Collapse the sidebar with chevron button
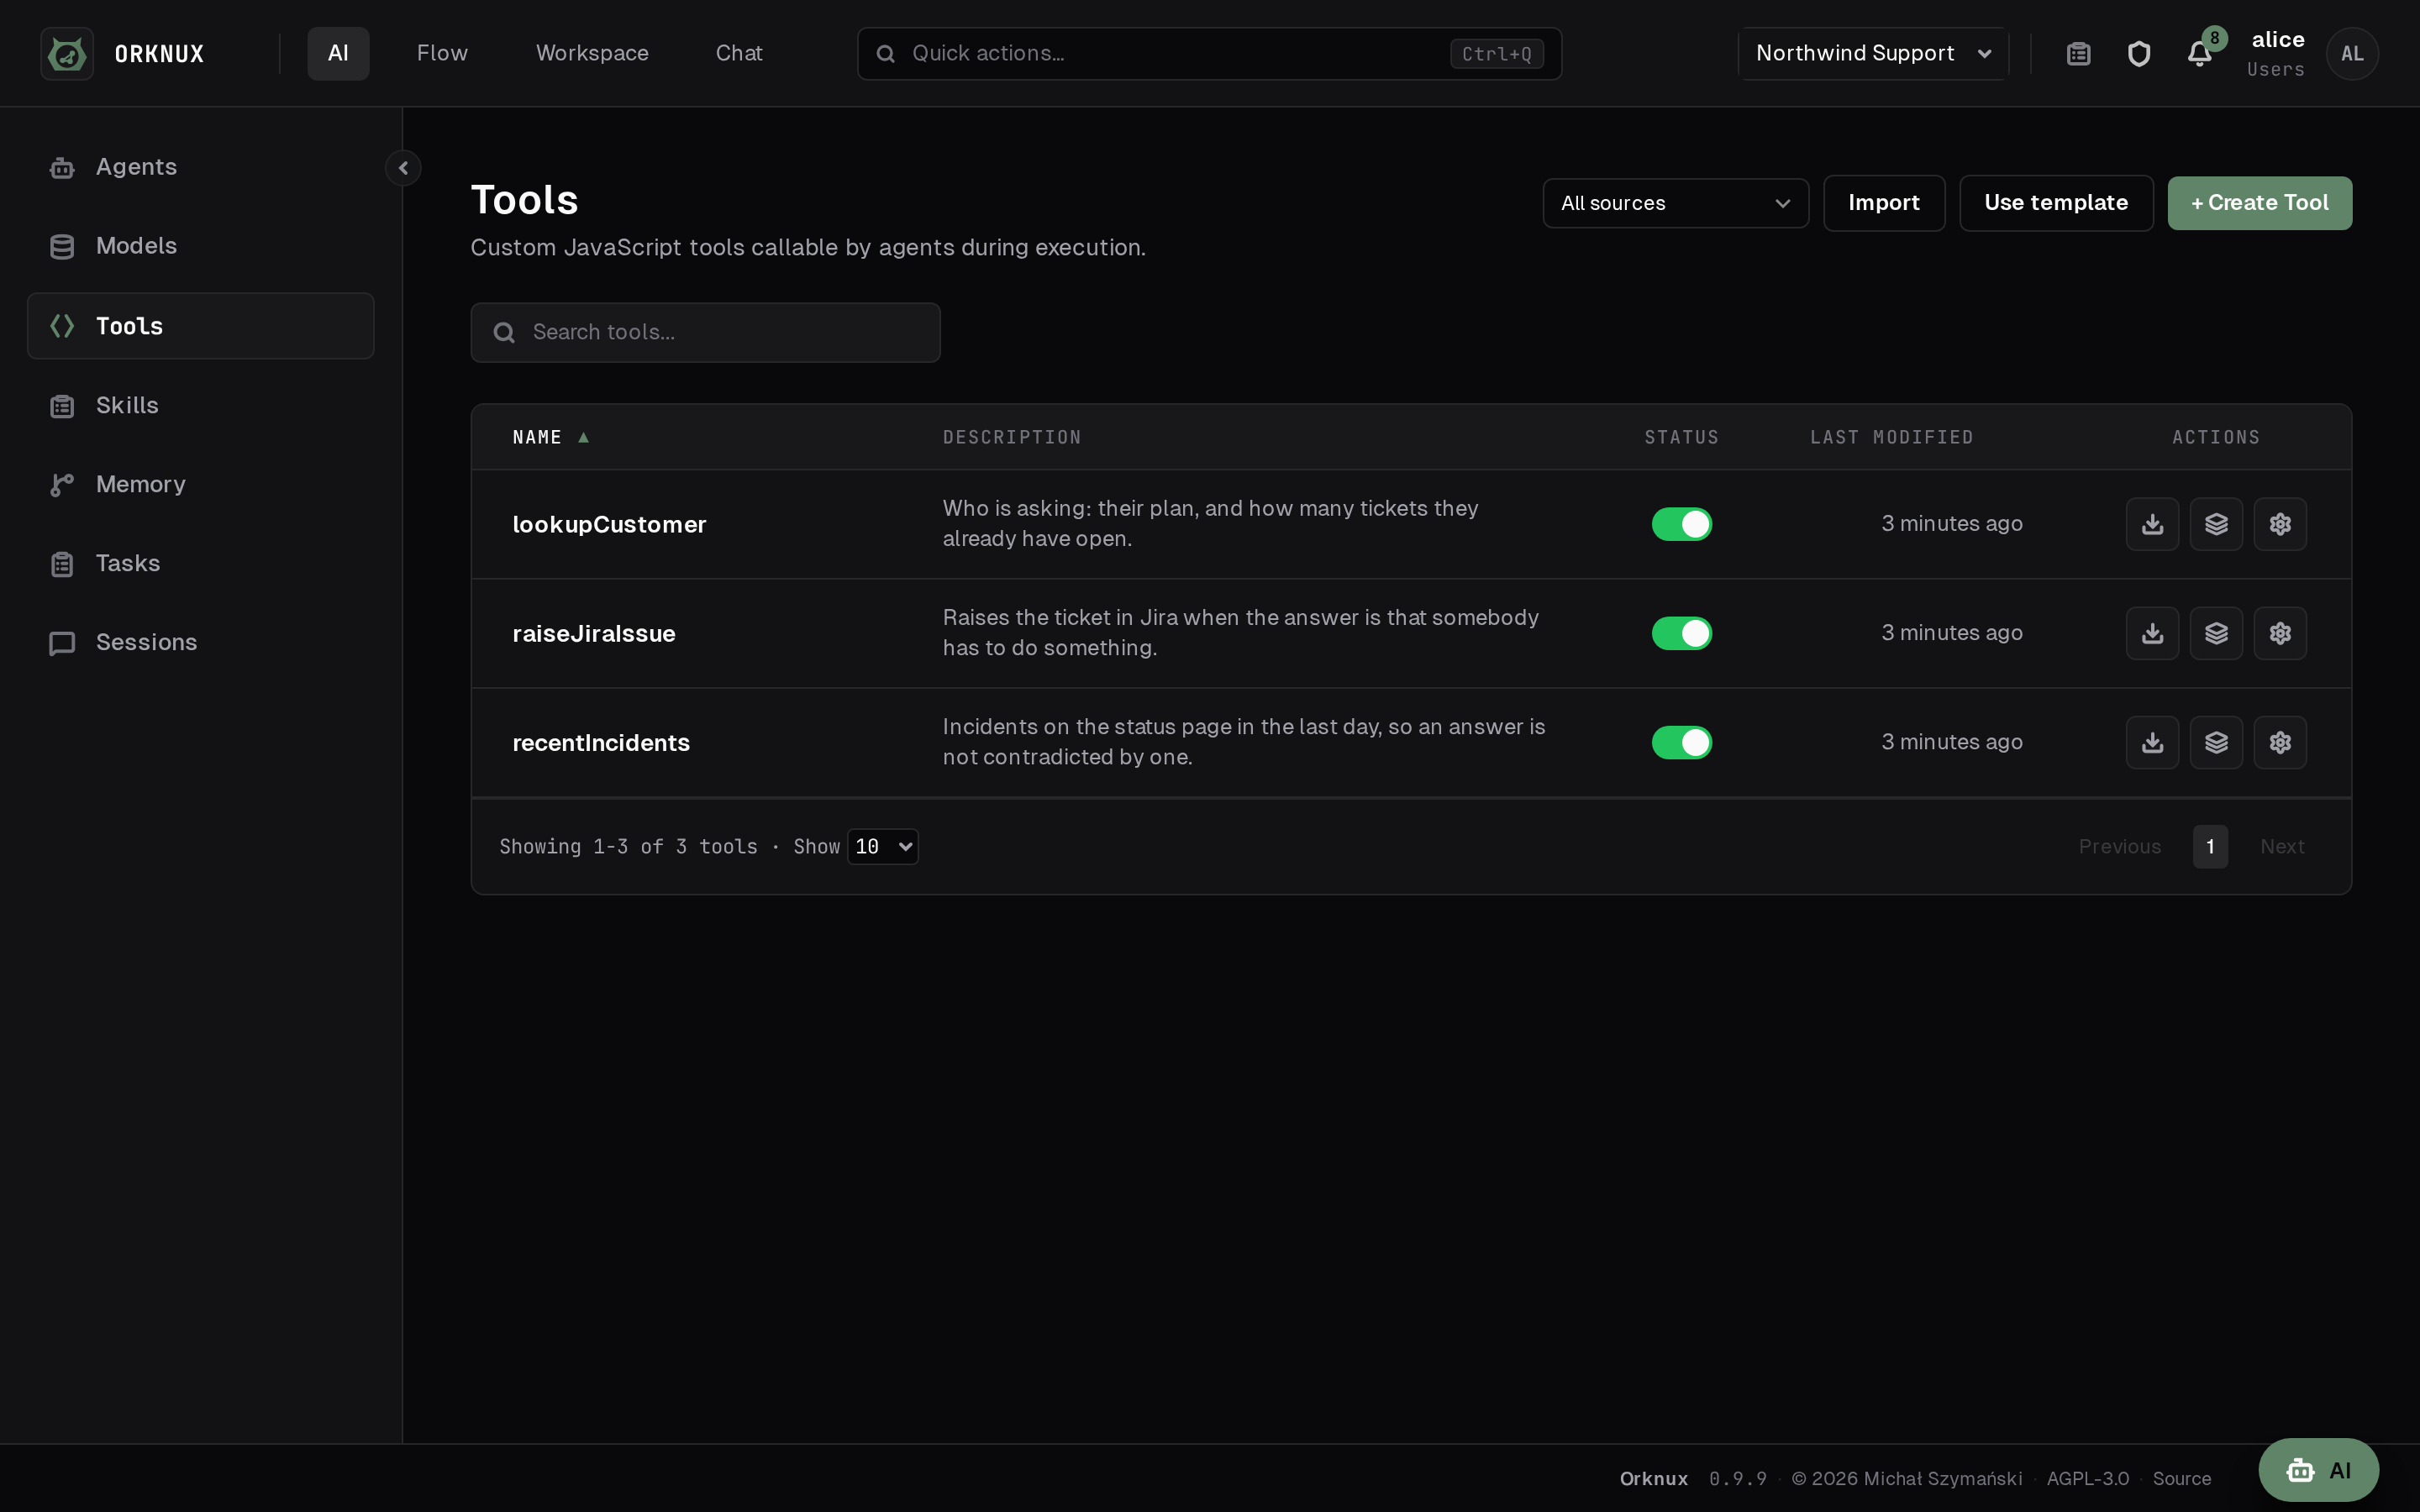 [403, 168]
